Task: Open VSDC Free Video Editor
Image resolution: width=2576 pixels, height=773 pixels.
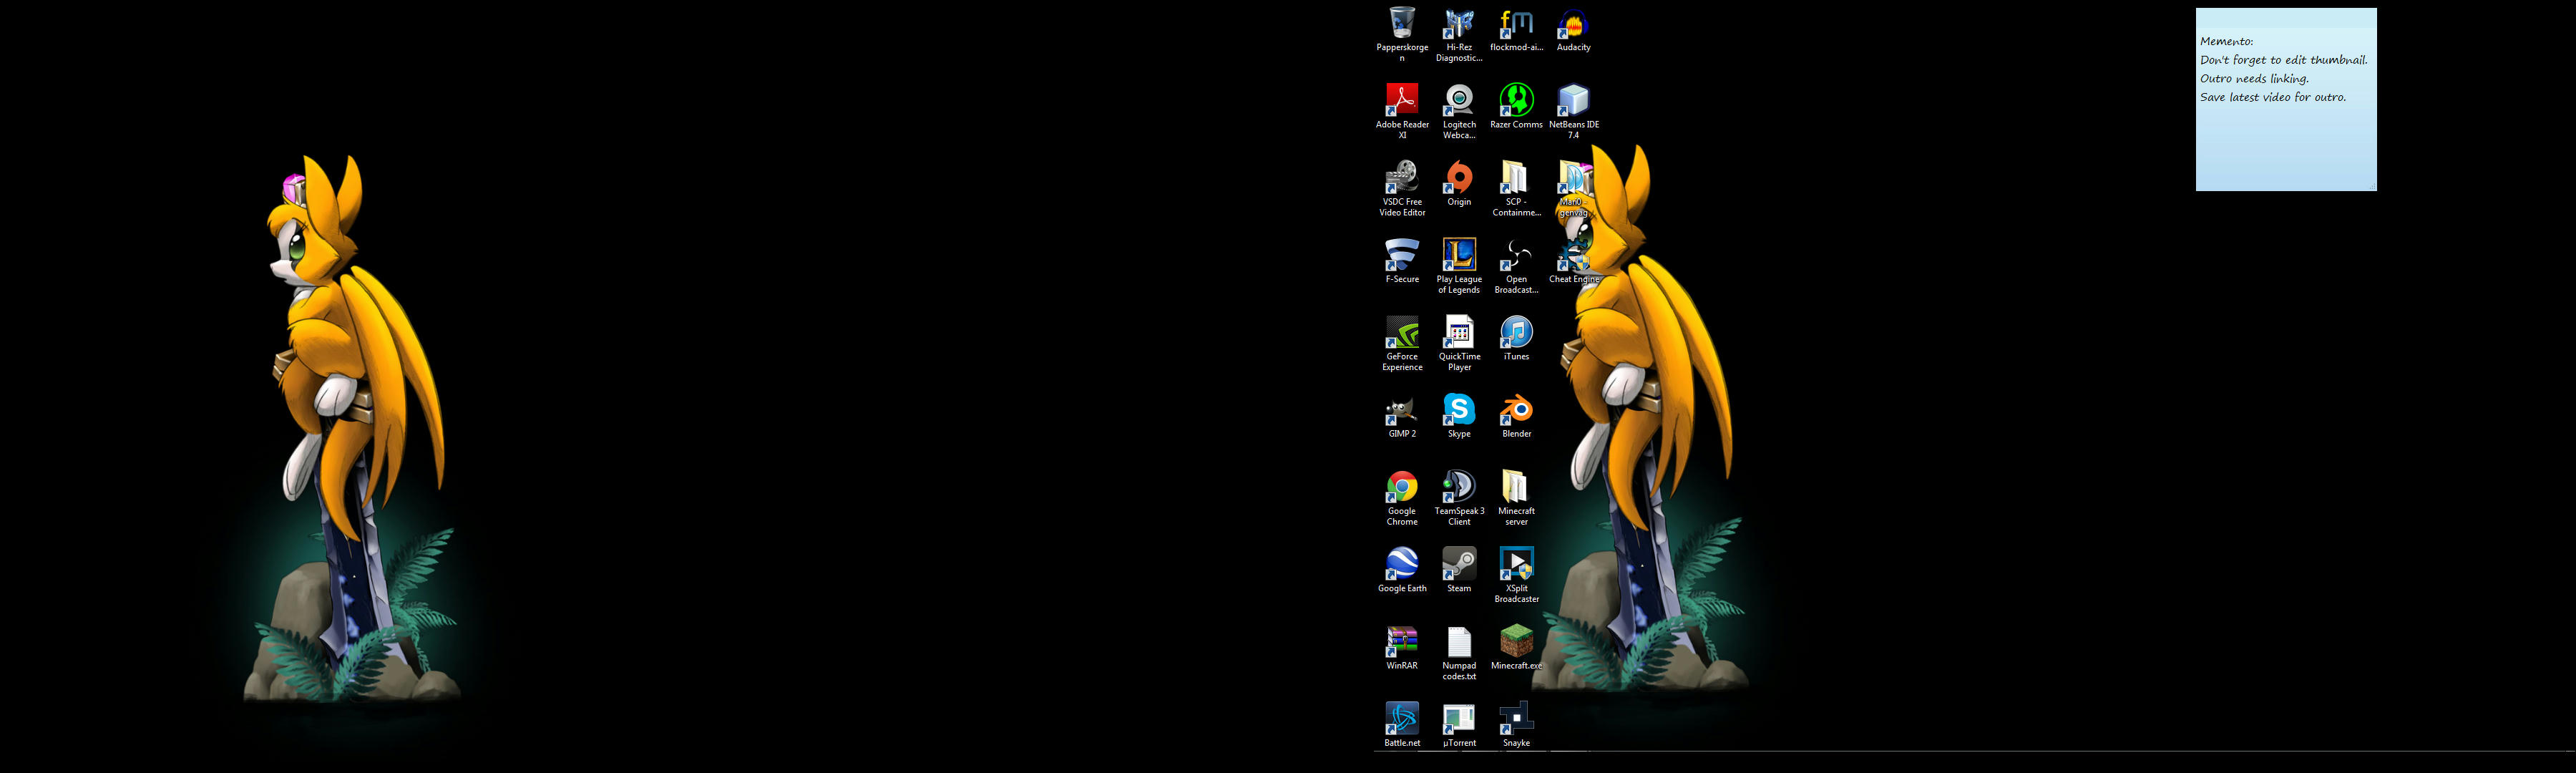Action: coord(1402,187)
